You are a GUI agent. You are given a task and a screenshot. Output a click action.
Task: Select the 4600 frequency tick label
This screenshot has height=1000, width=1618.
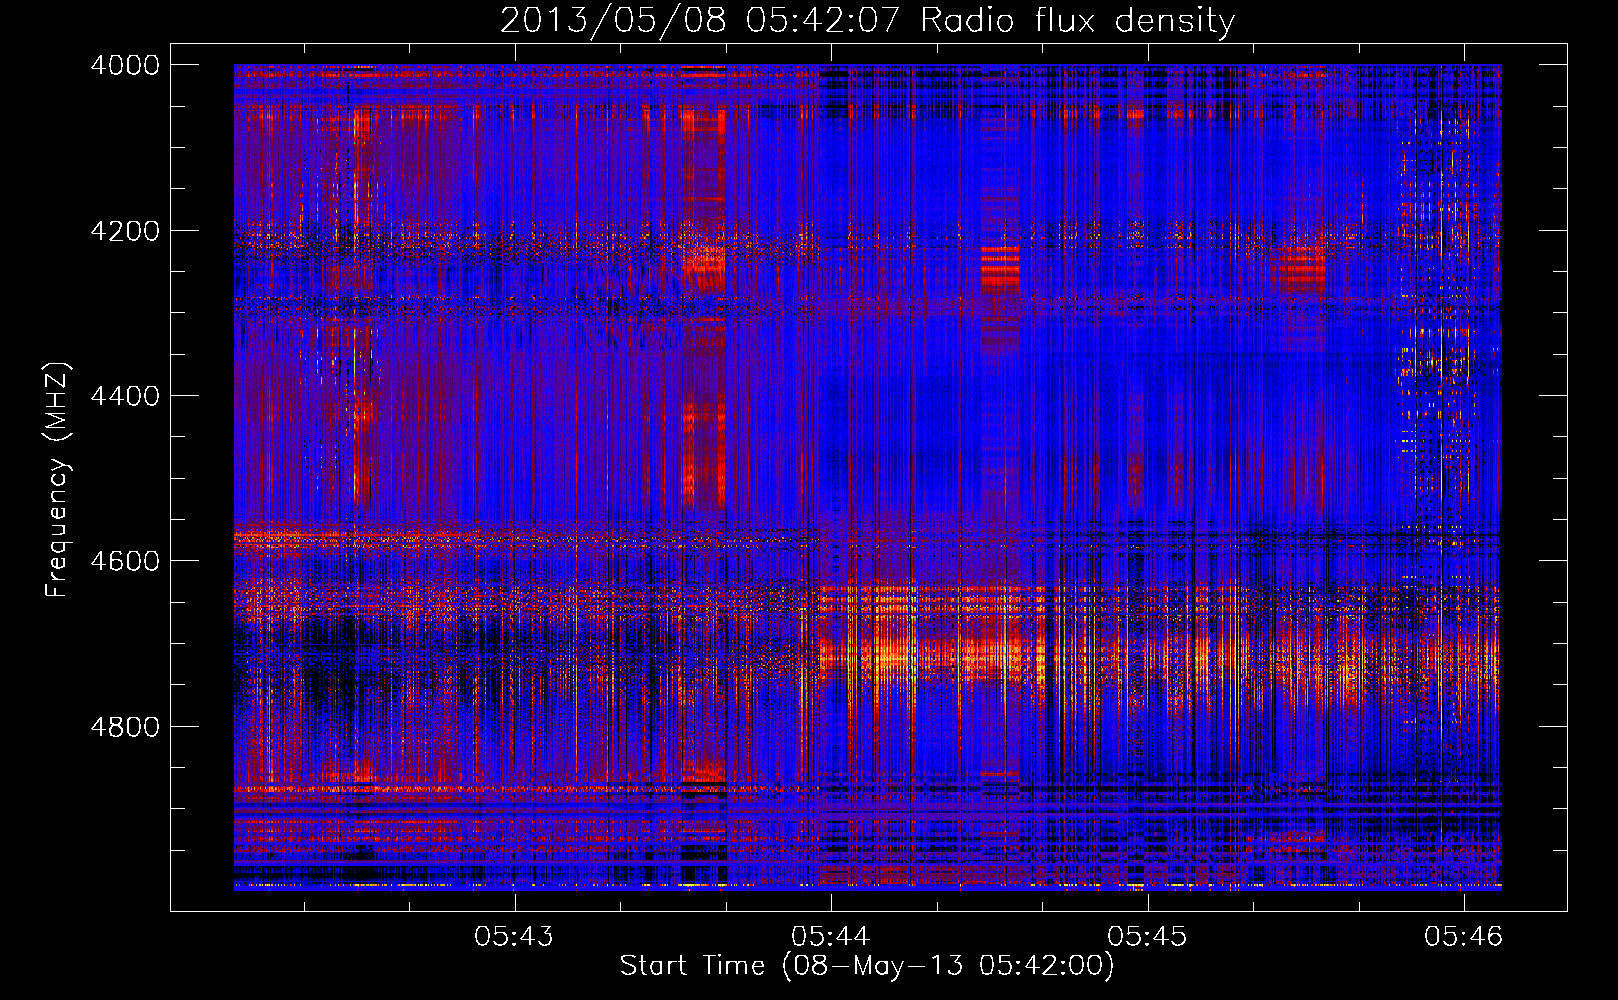tap(125, 561)
